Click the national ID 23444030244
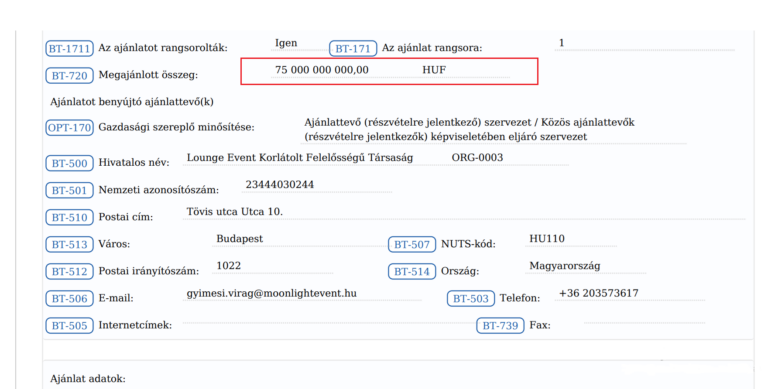This screenshot has height=389, width=768. (280, 185)
